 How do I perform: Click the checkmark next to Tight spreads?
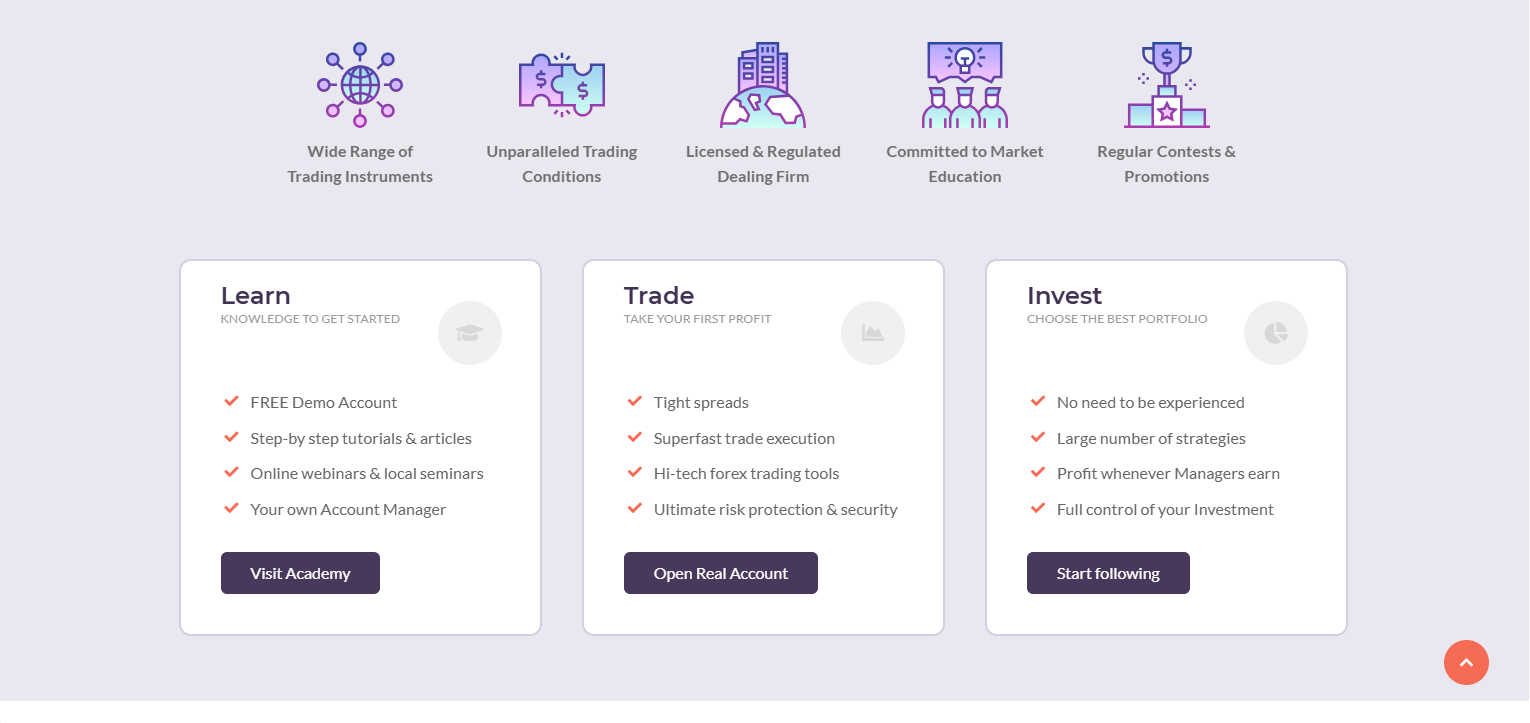[x=634, y=401]
